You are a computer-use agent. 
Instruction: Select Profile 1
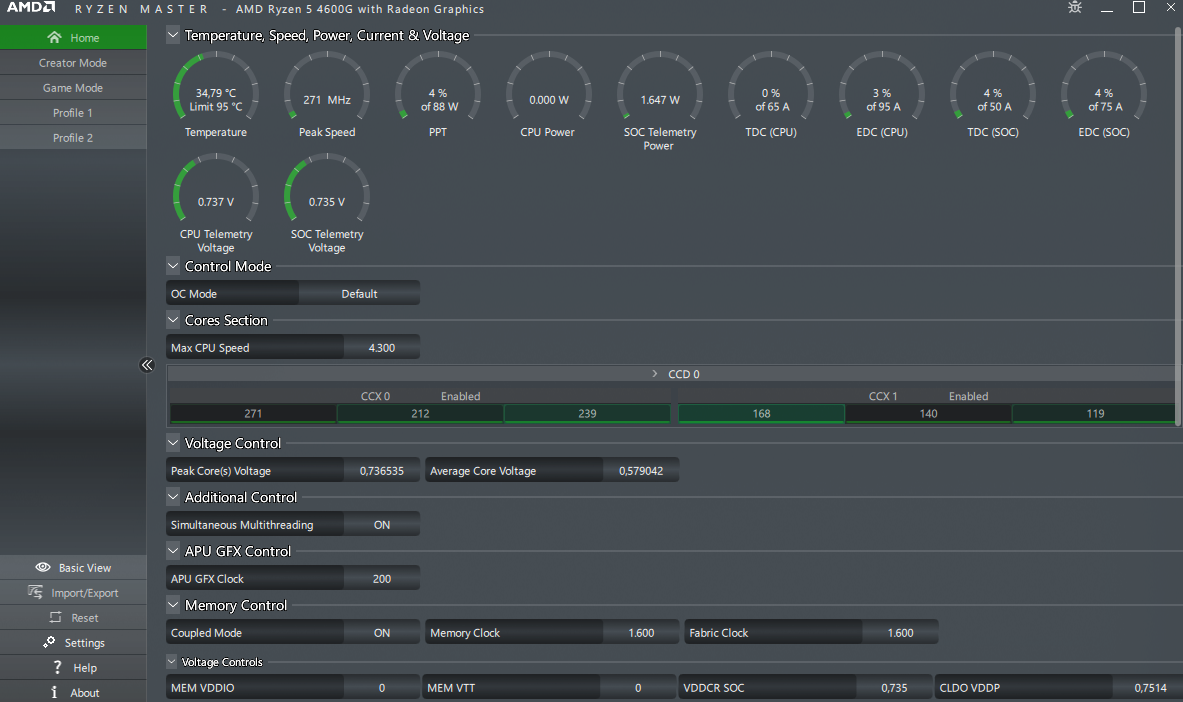coord(73,112)
